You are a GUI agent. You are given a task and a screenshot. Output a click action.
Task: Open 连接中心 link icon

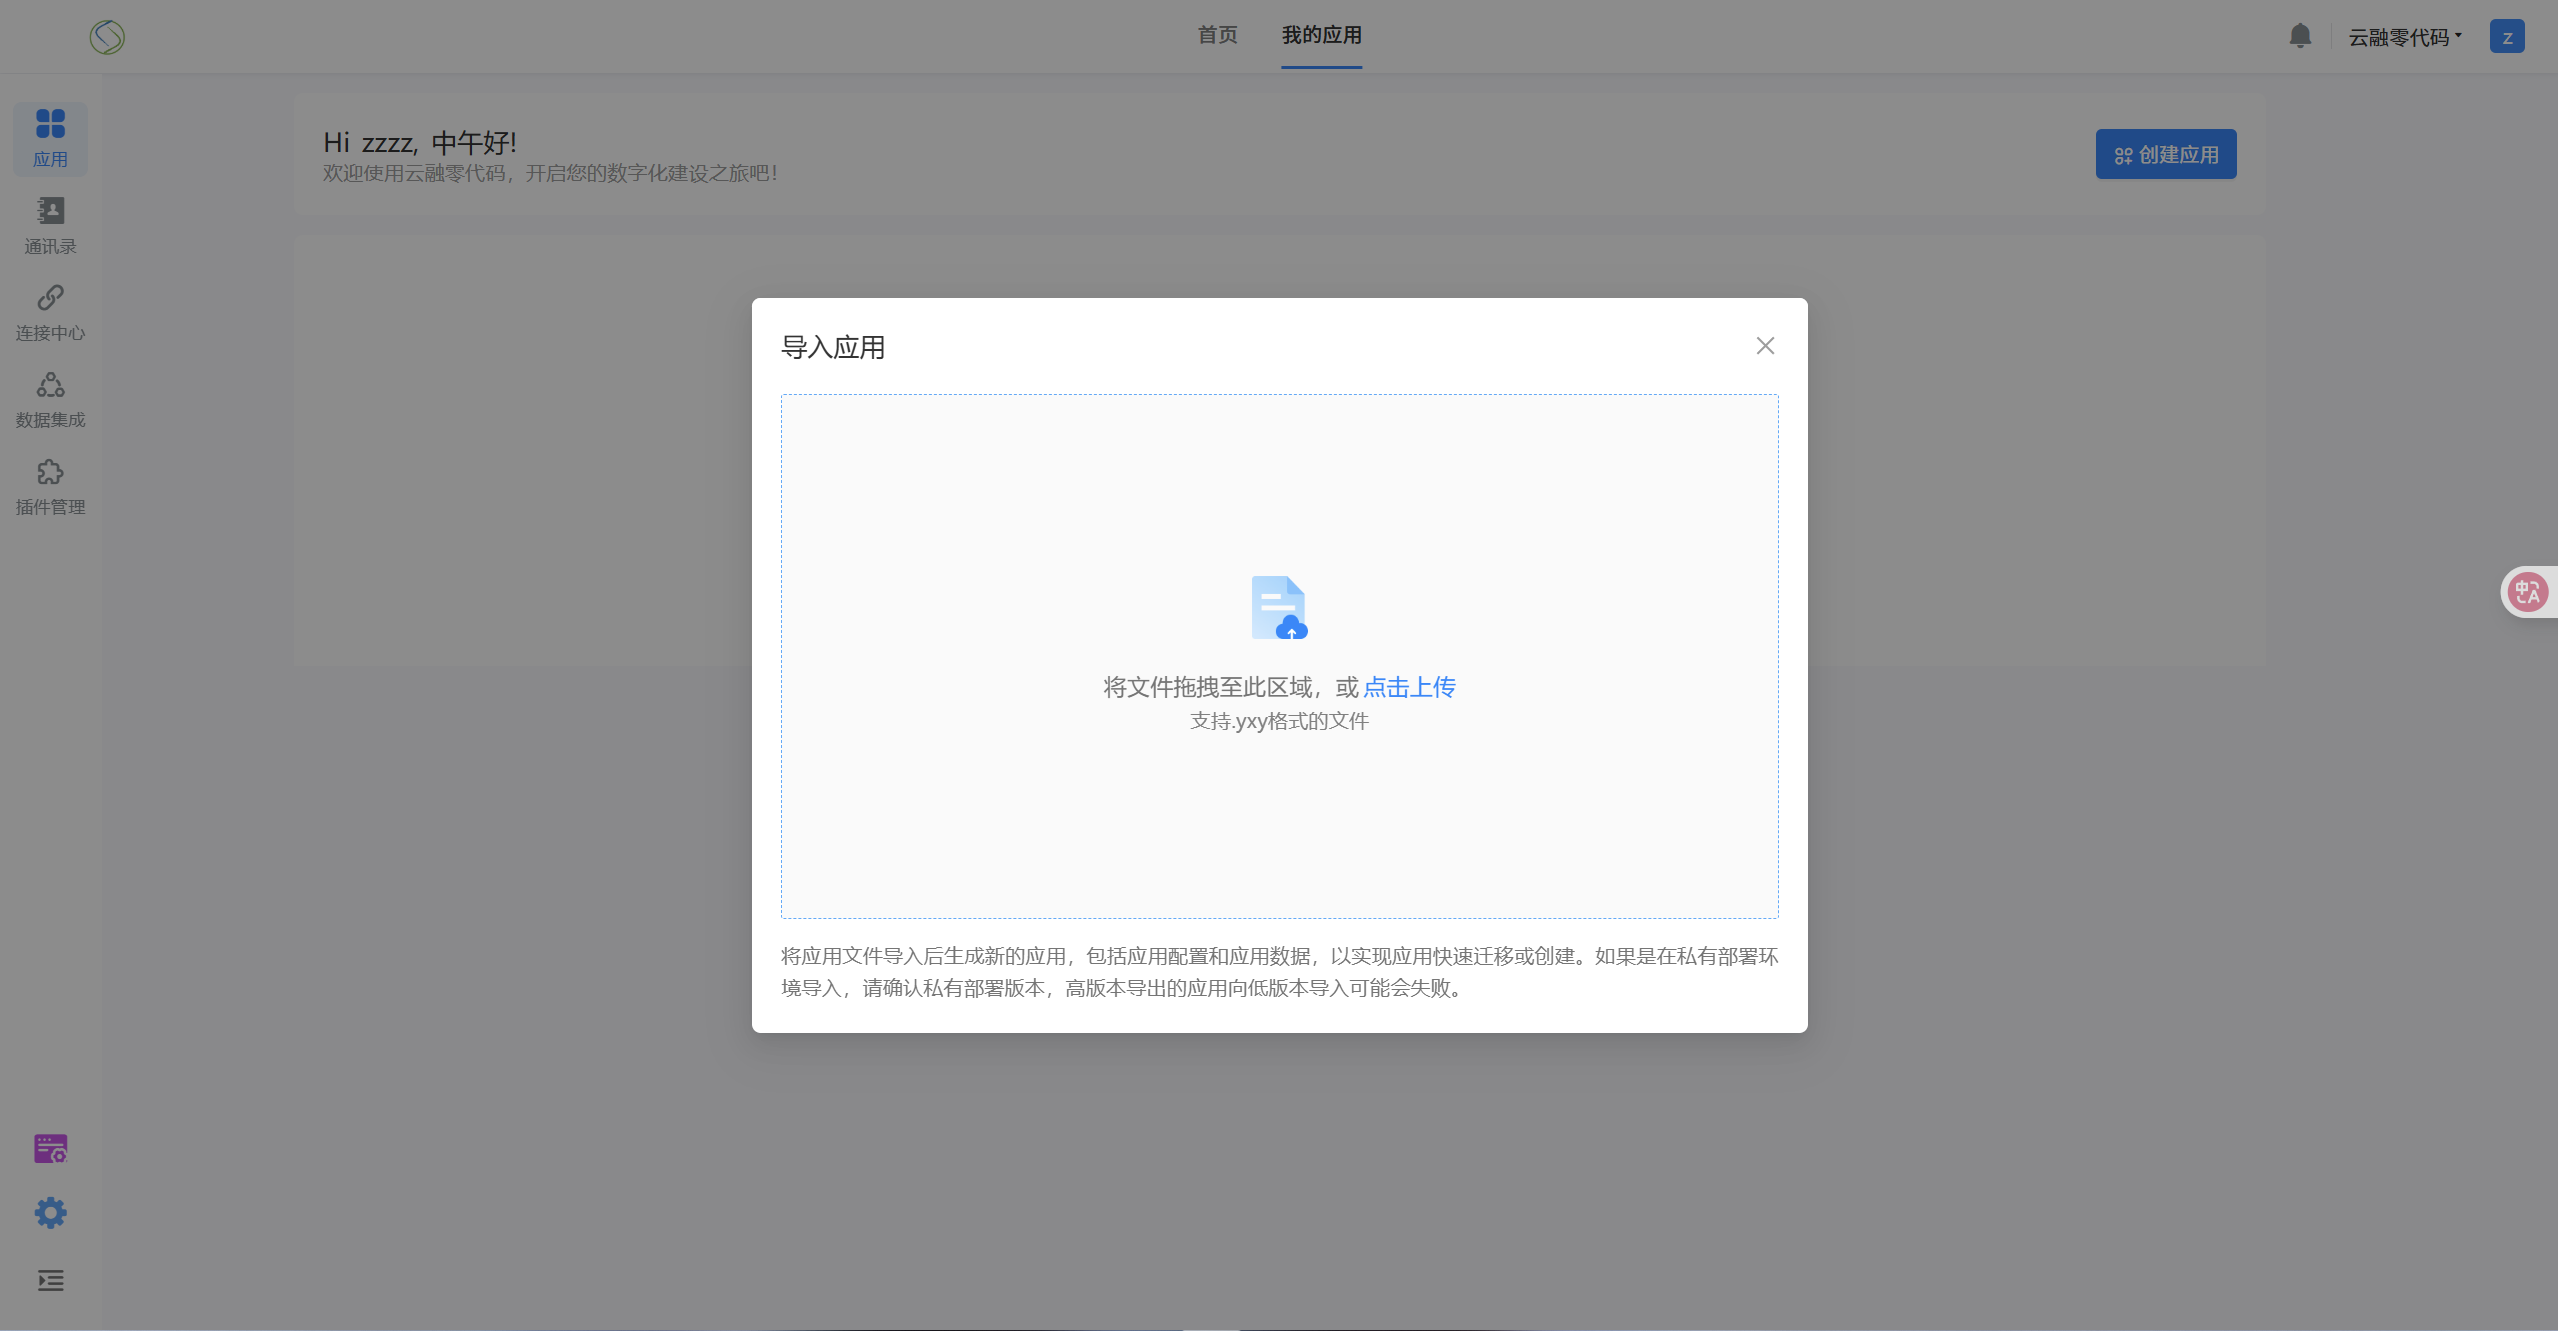50,298
